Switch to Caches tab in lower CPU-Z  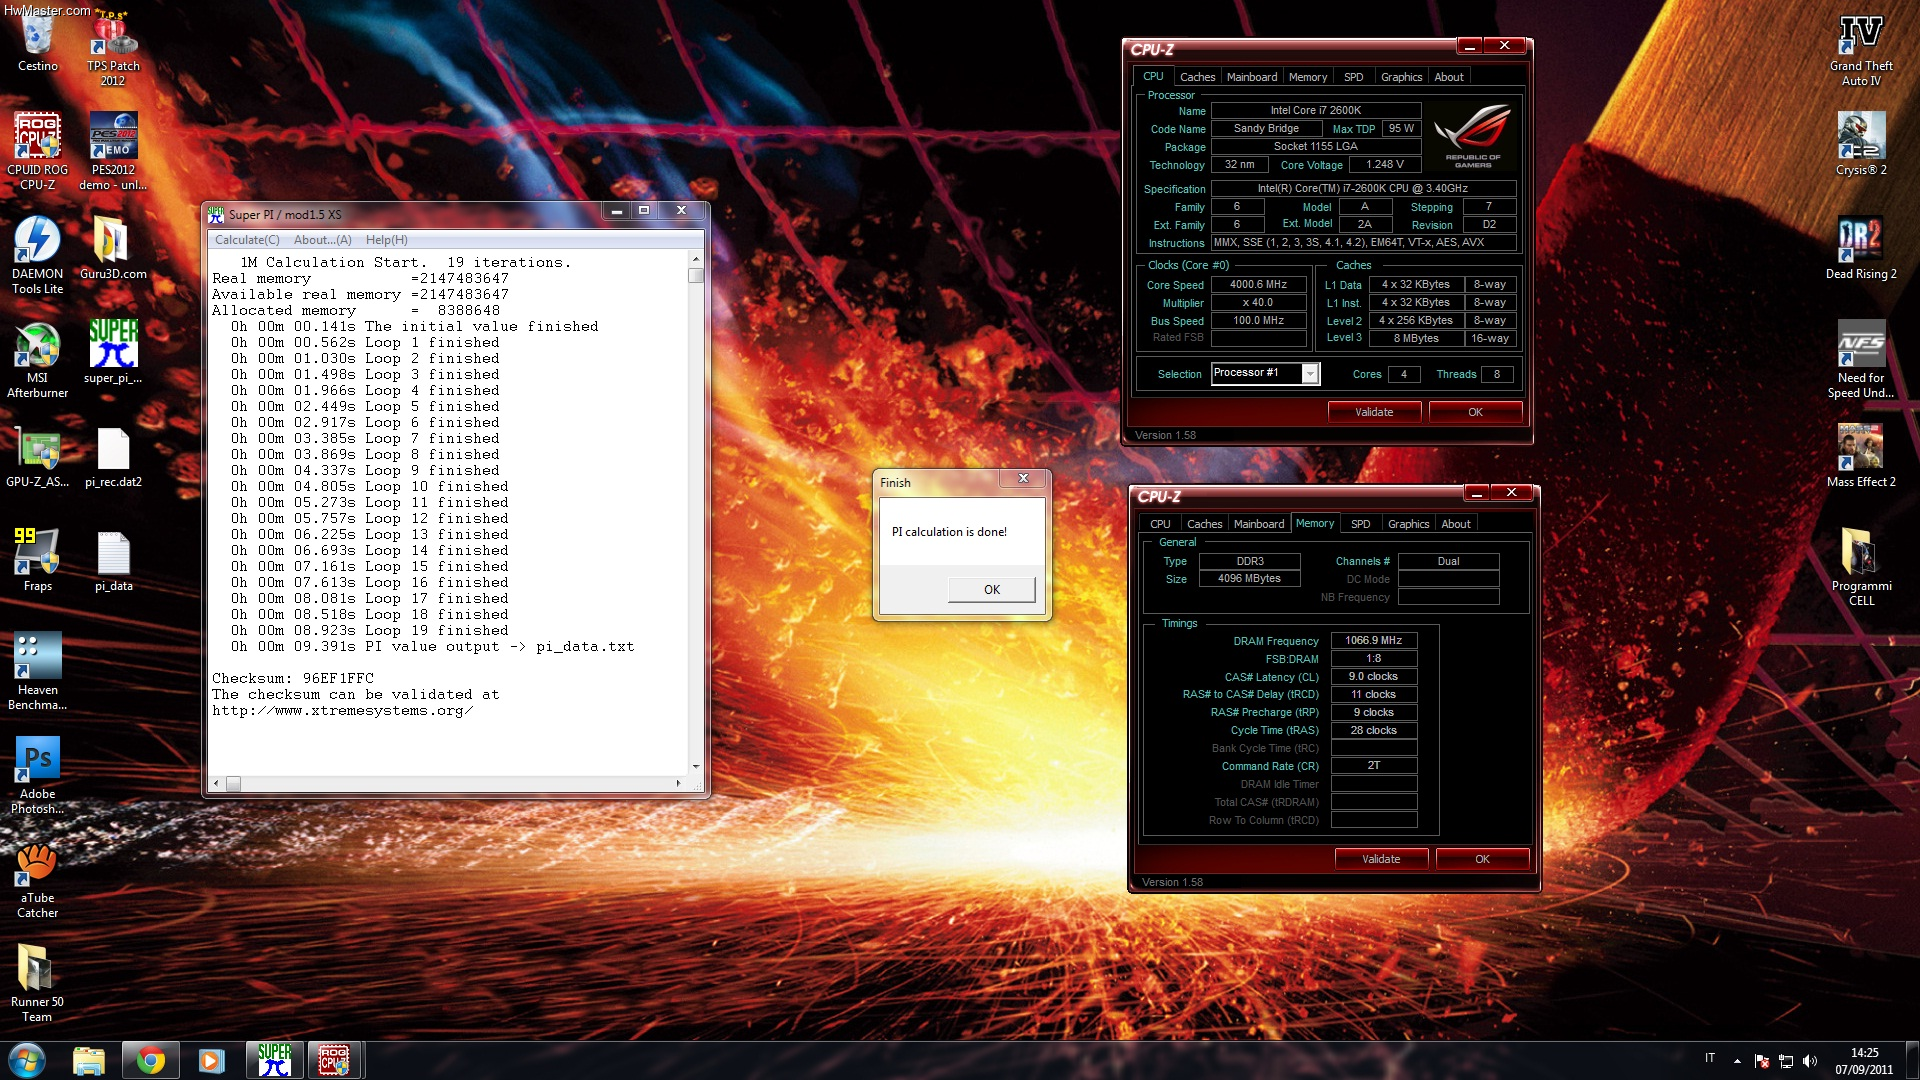click(x=1204, y=524)
